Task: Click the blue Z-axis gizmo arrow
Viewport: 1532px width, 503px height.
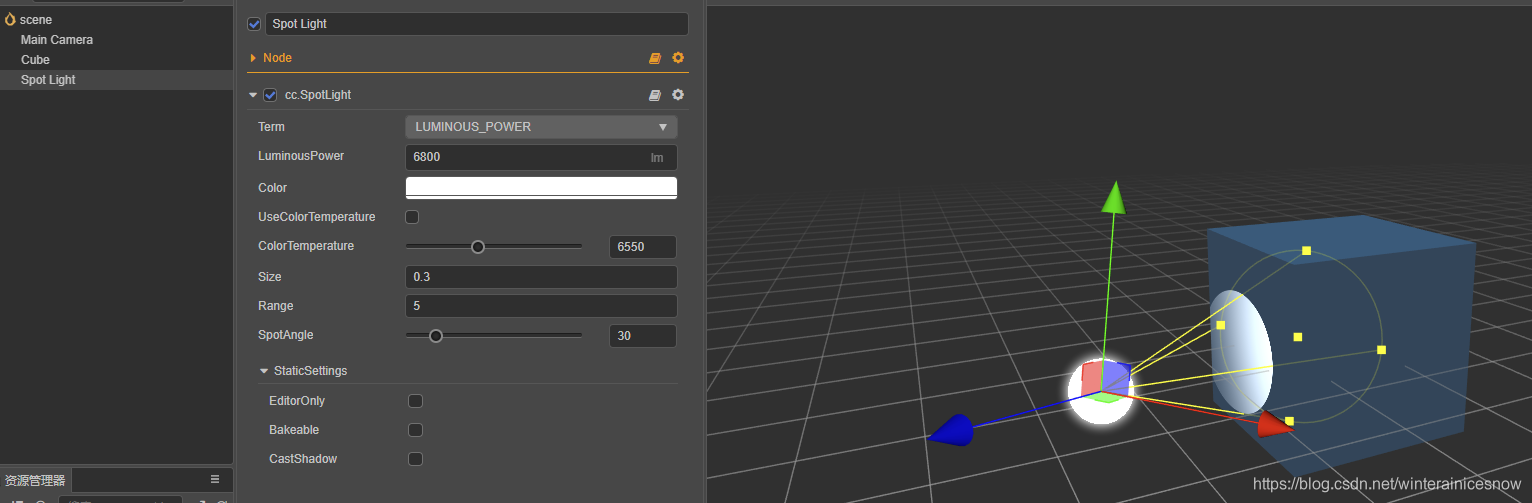Action: [x=950, y=430]
